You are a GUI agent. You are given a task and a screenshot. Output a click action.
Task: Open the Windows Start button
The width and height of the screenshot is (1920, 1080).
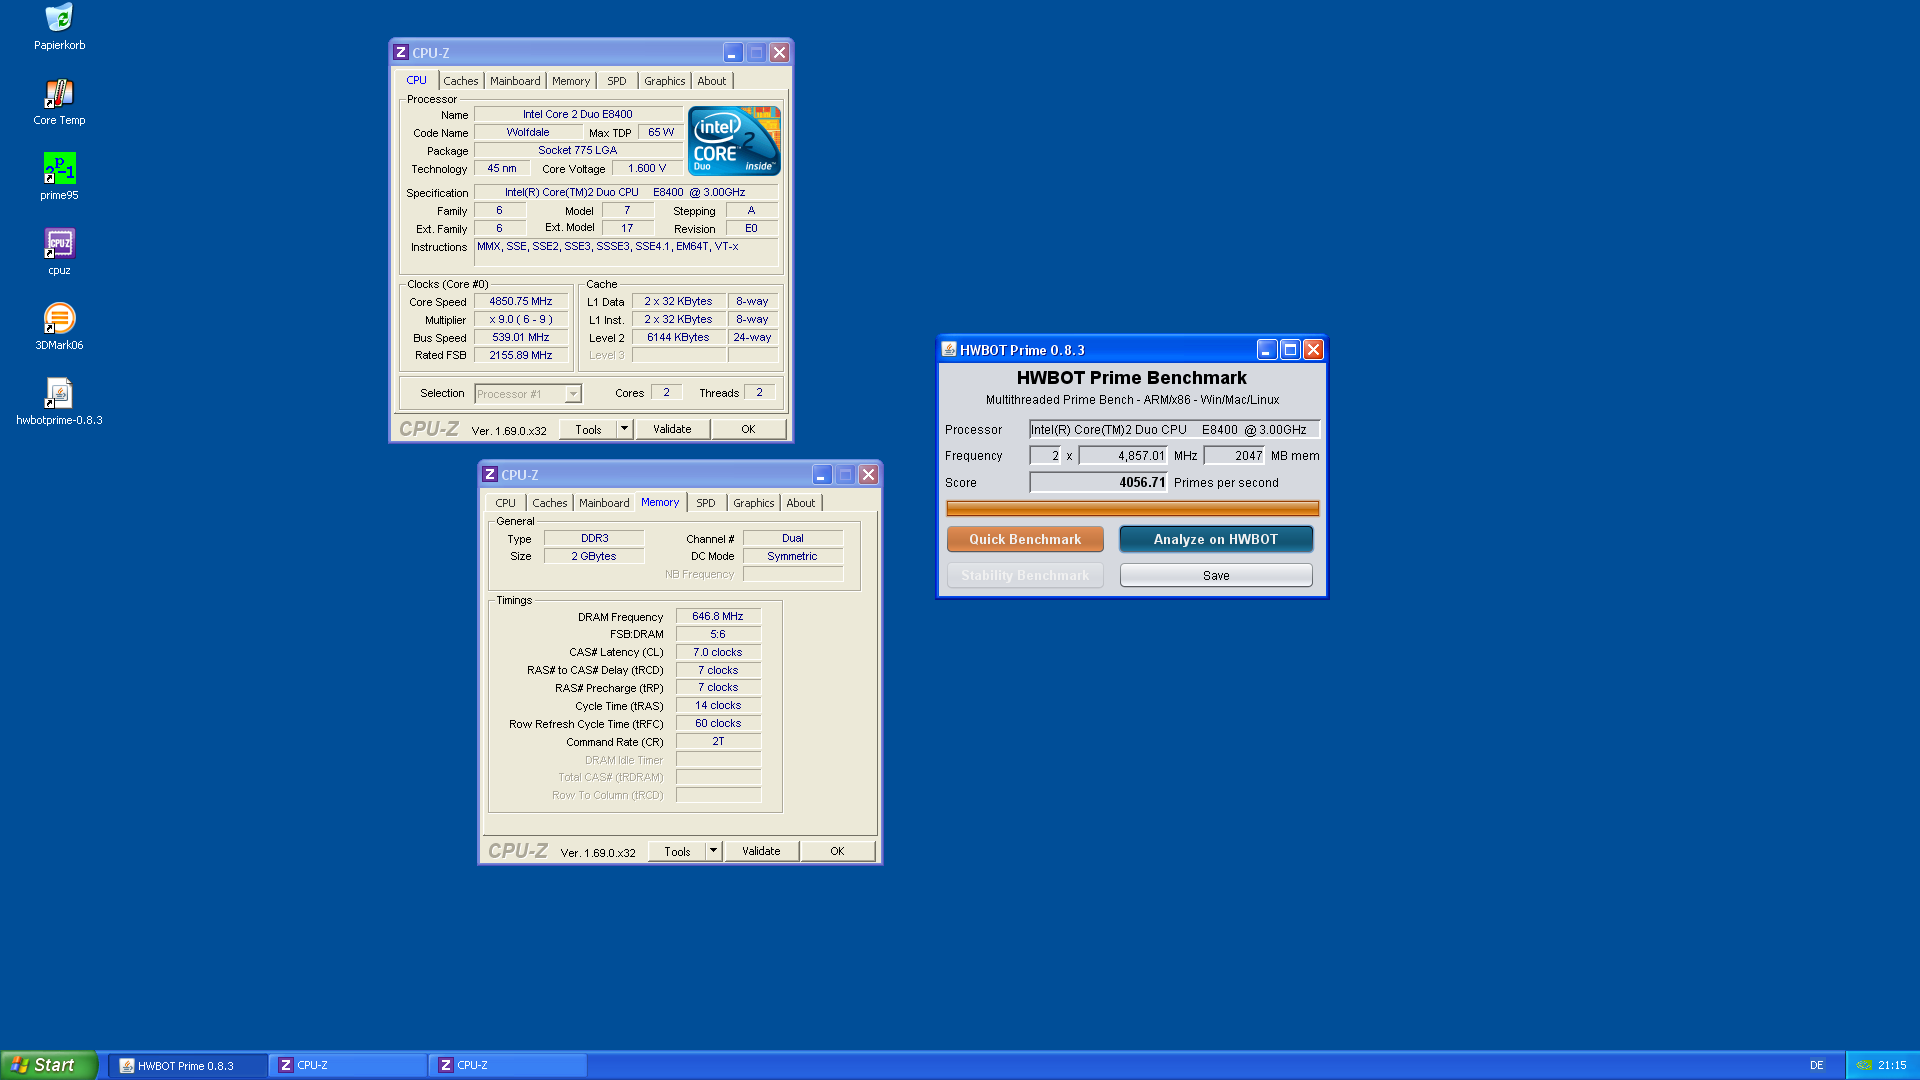pos(49,1065)
